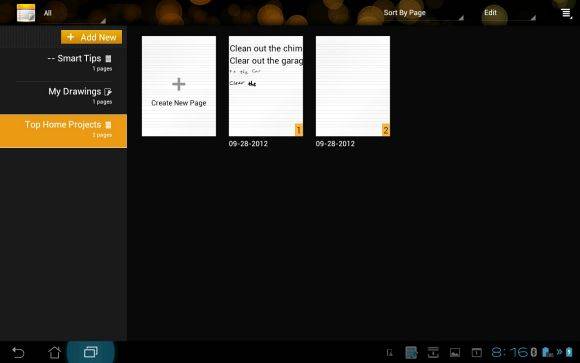This screenshot has width=580, height=363.
Task: Click the 09-28-2012 date under page 1
Action: click(x=248, y=144)
